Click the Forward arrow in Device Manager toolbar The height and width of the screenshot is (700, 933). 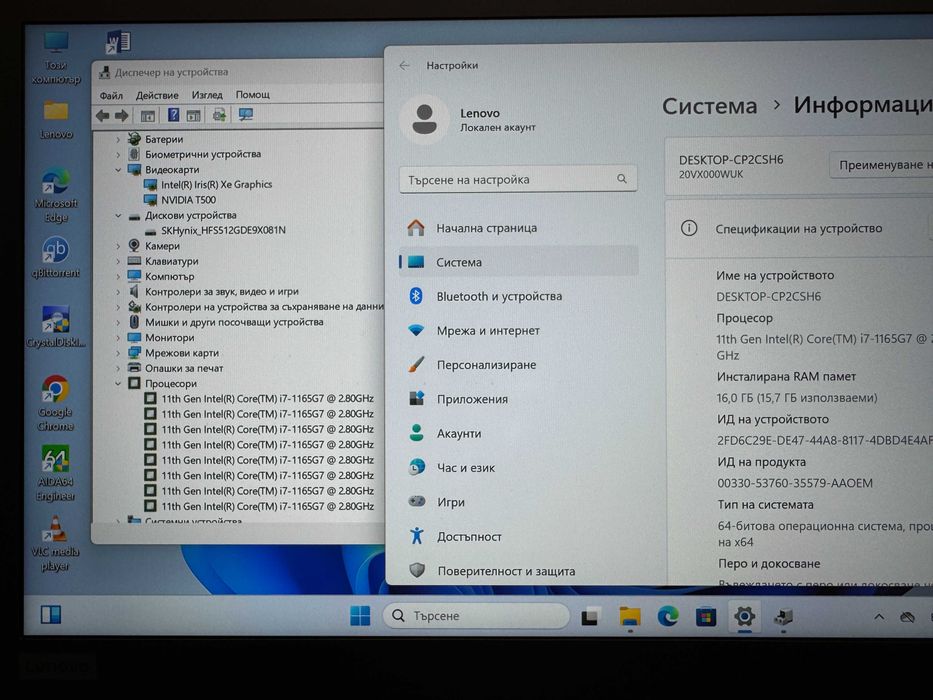pos(121,115)
